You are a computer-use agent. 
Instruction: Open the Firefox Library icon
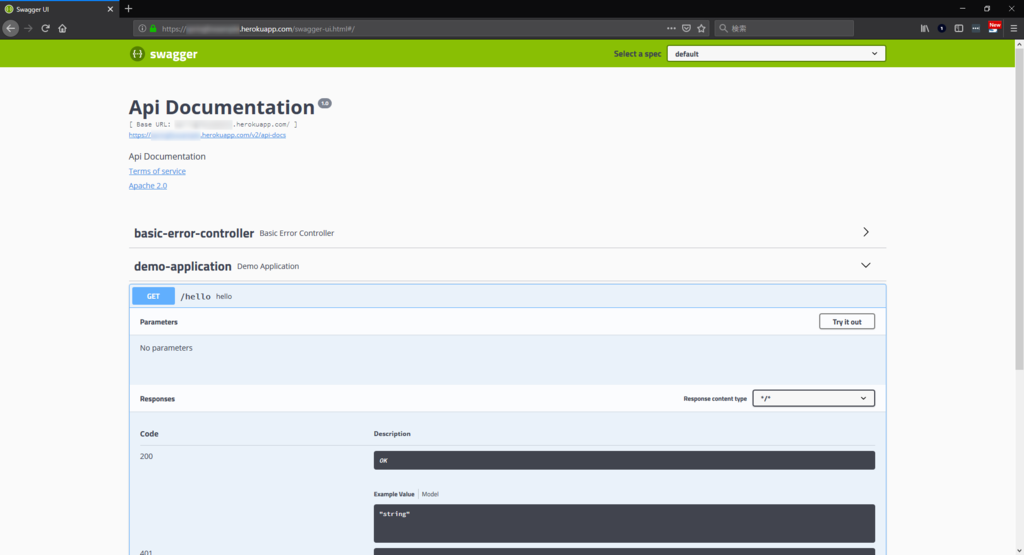tap(925, 28)
